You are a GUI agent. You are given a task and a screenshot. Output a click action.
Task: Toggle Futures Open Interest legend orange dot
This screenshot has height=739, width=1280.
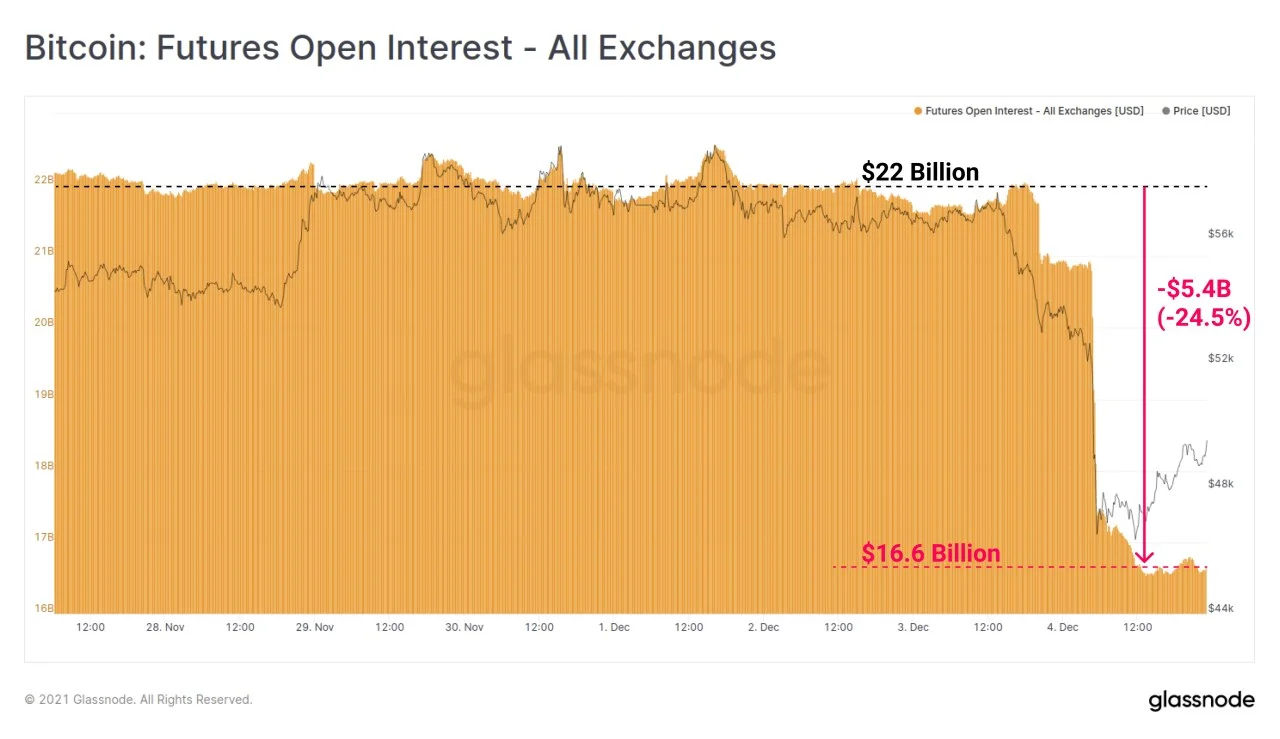[918, 111]
